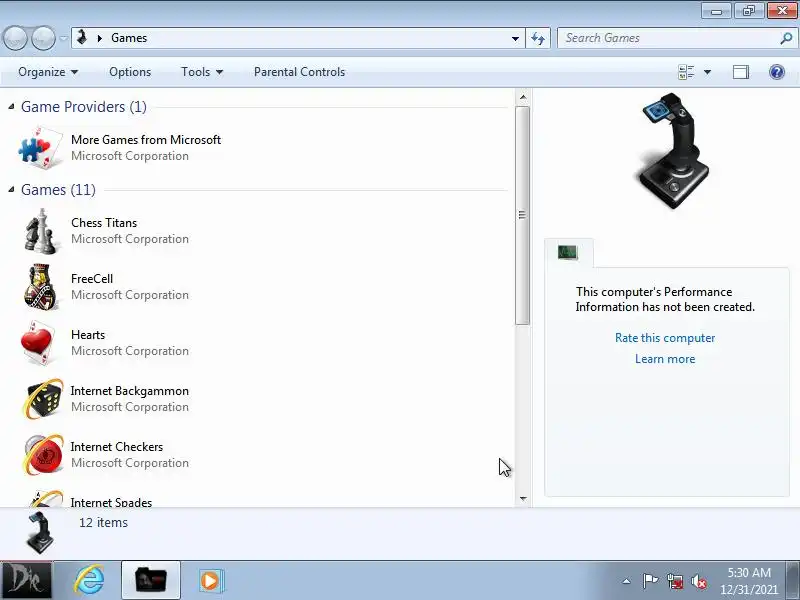The width and height of the screenshot is (800, 600).
Task: Collapse the Games (11) group
Action: (x=11, y=189)
